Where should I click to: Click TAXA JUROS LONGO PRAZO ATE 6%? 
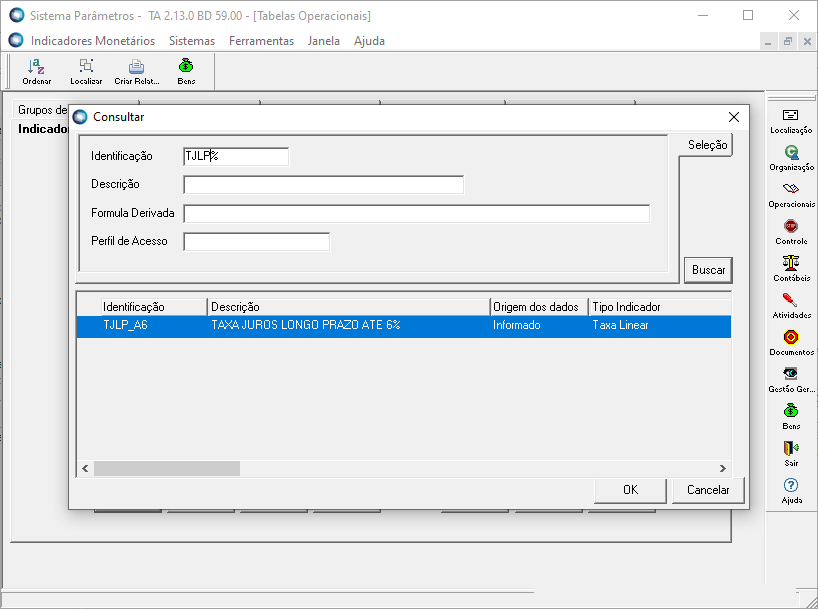[x=306, y=325]
